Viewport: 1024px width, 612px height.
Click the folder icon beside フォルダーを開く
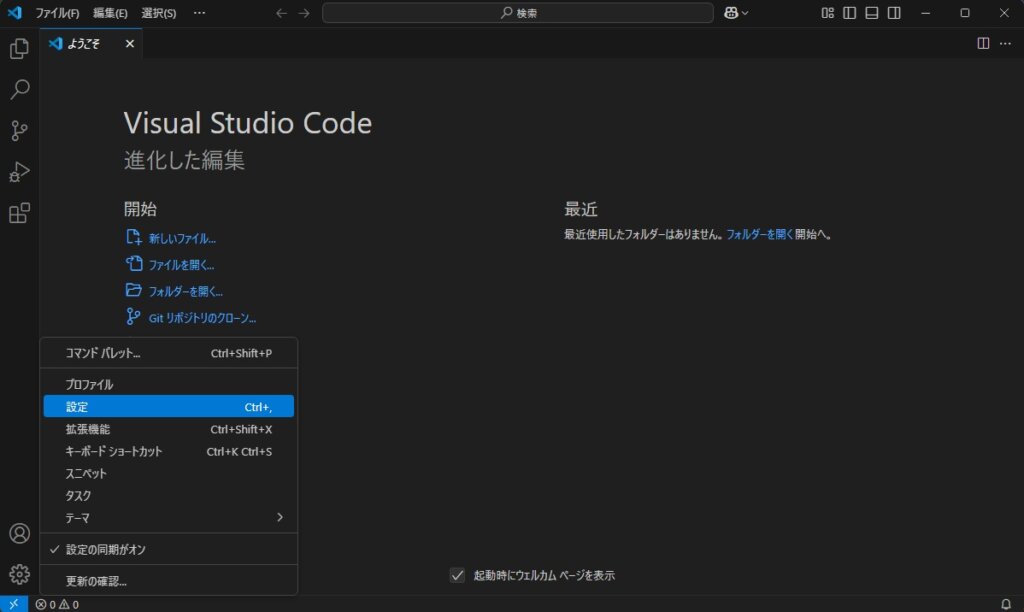[x=133, y=290]
